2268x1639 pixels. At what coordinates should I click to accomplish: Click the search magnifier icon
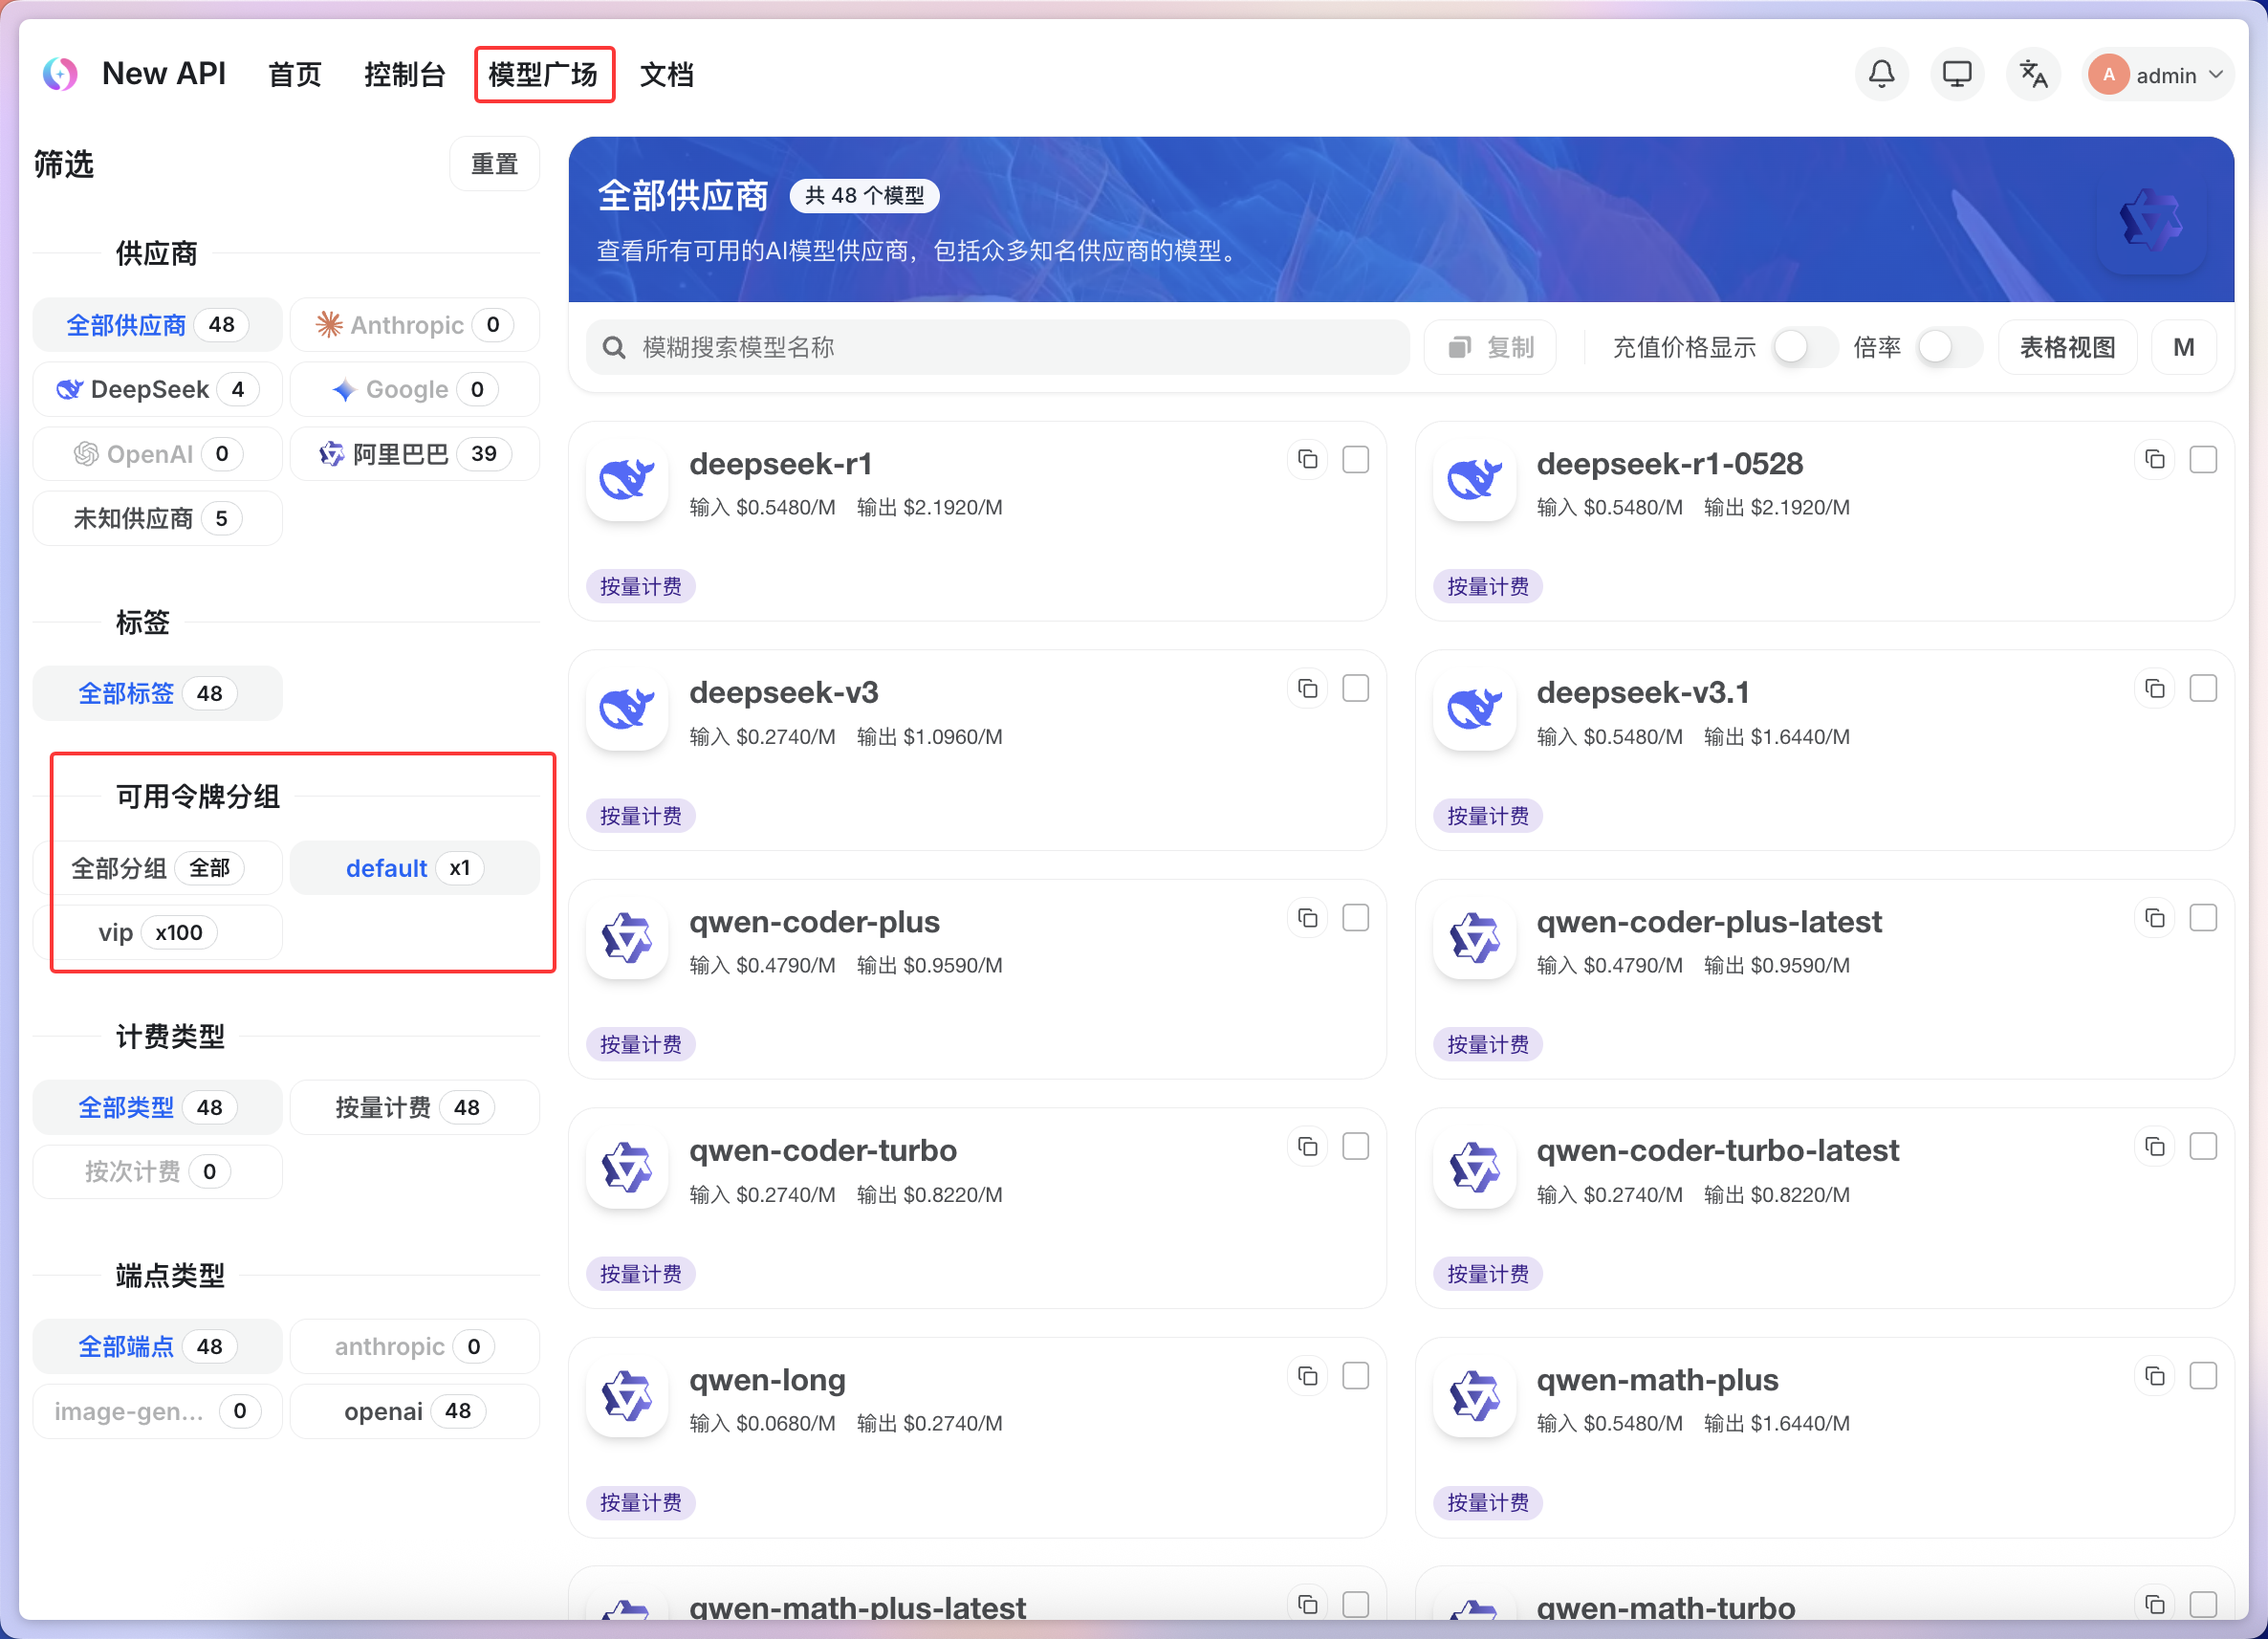[614, 348]
